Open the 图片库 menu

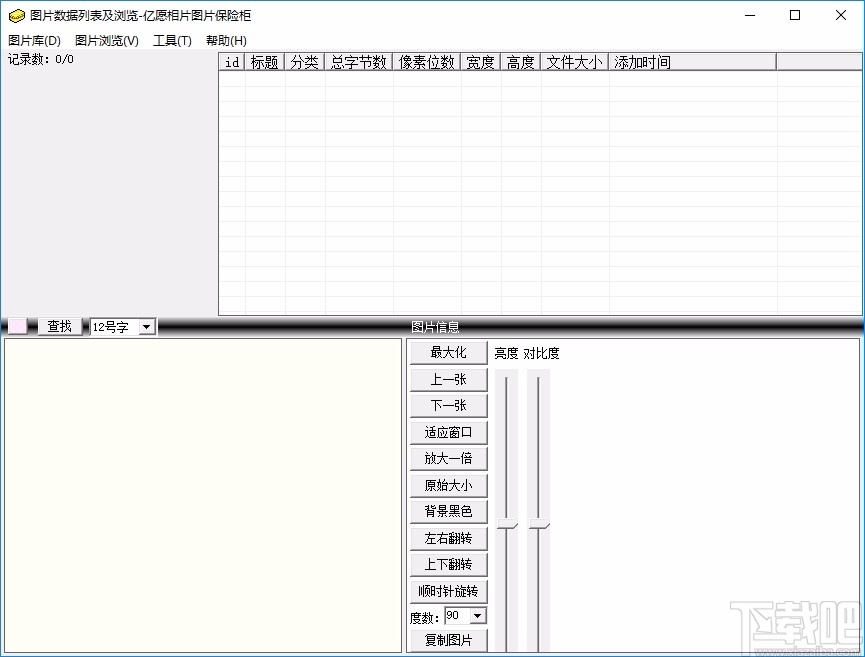click(33, 40)
